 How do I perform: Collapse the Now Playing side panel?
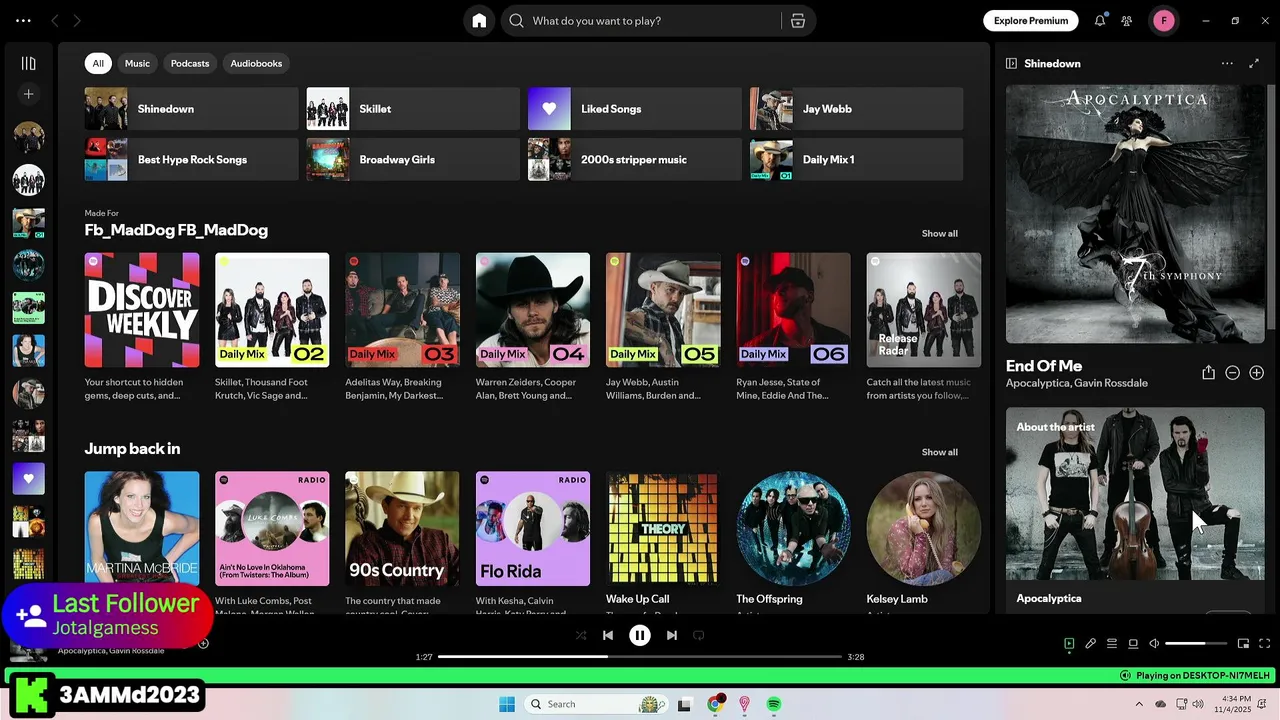1011,63
